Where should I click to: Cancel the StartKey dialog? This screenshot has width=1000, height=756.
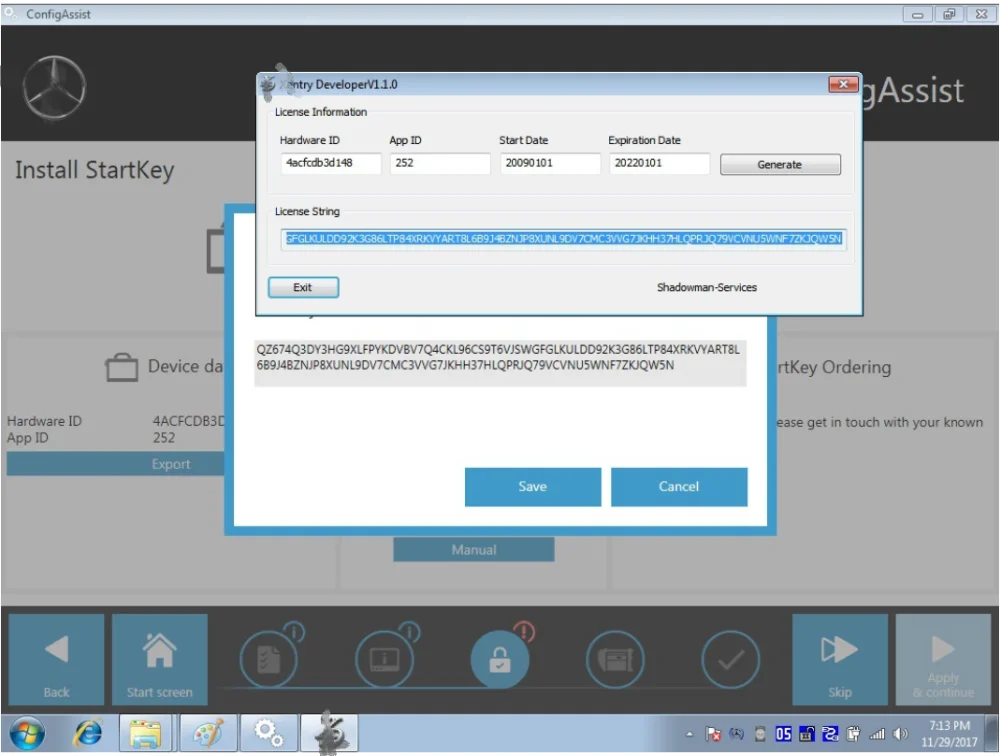coord(679,487)
